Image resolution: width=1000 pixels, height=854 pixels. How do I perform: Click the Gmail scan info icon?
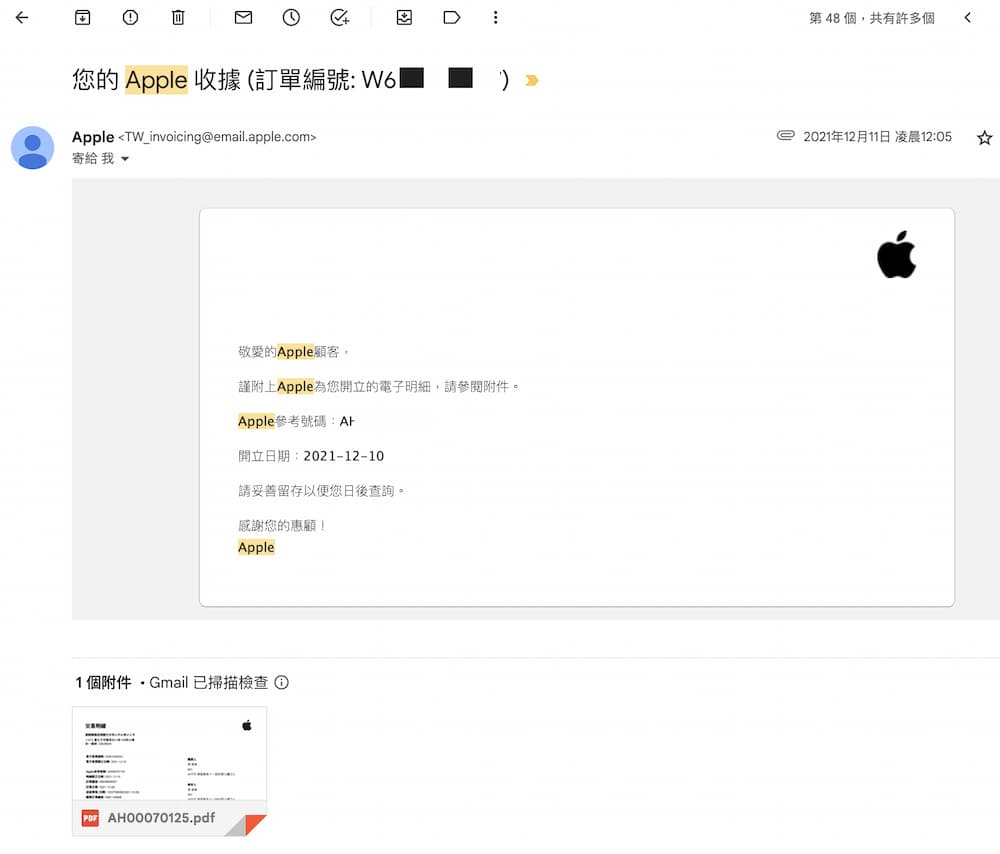(281, 683)
